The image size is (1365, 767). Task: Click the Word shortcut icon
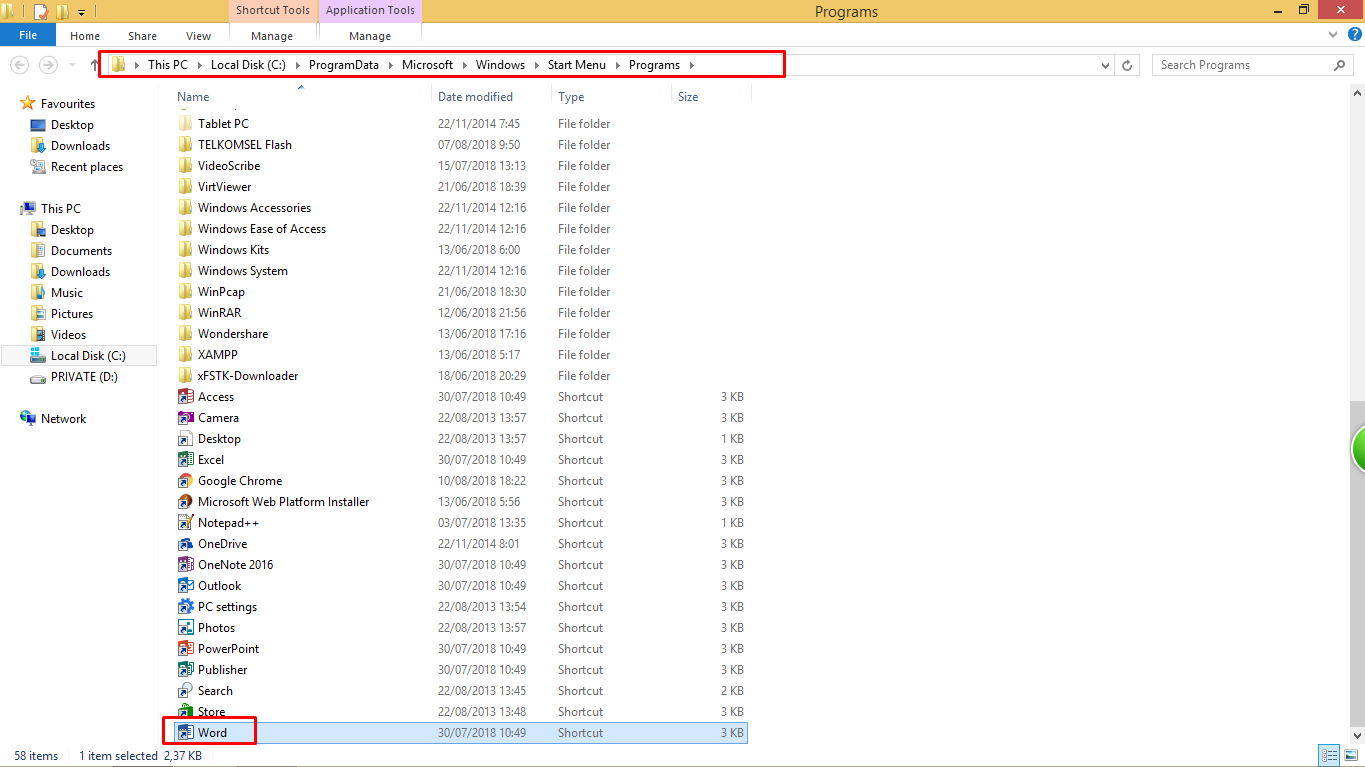(185, 733)
